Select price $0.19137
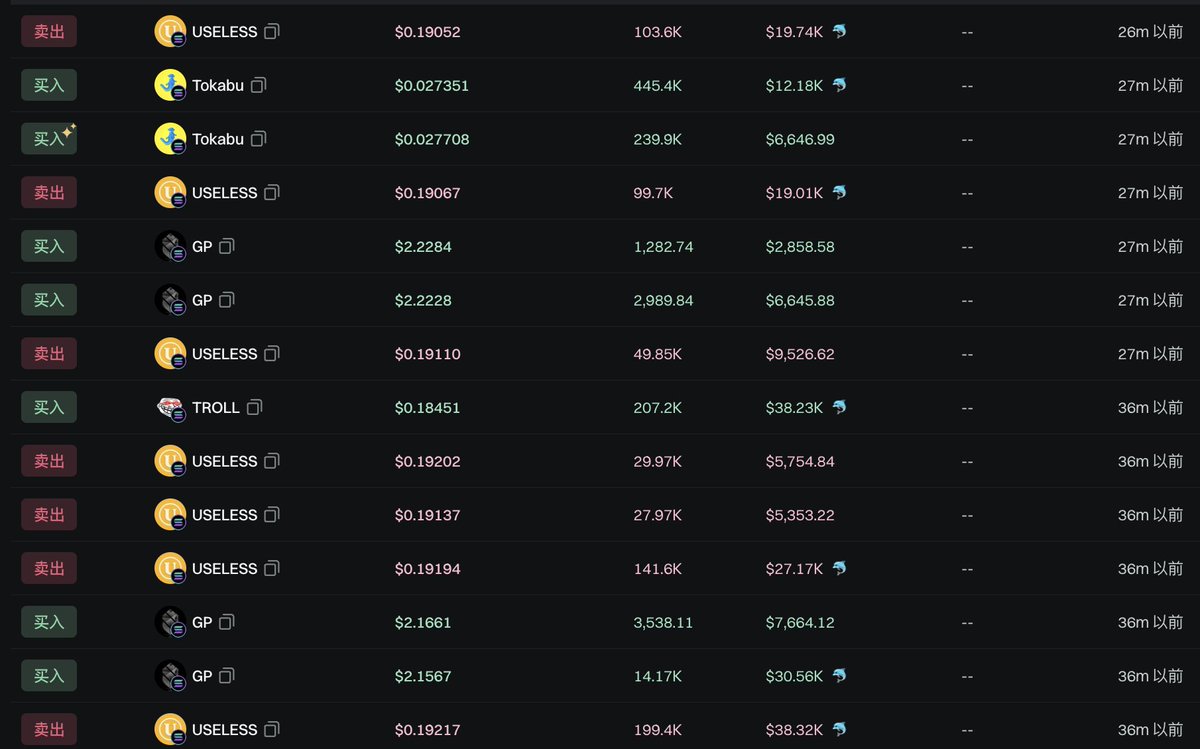The width and height of the screenshot is (1200, 749). click(427, 515)
